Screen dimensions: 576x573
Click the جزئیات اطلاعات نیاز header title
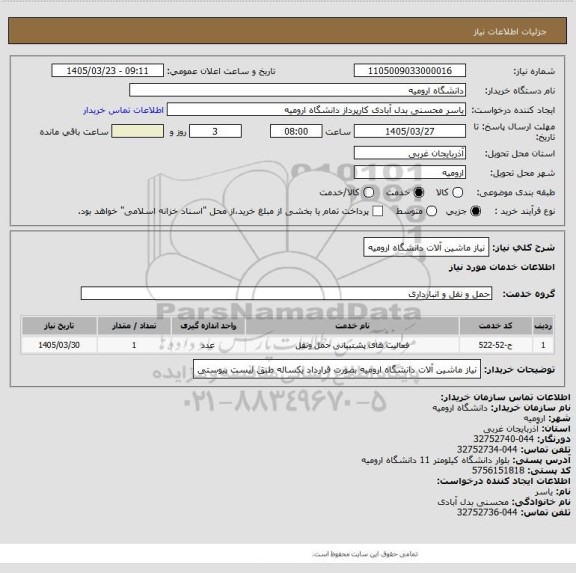coord(510,32)
